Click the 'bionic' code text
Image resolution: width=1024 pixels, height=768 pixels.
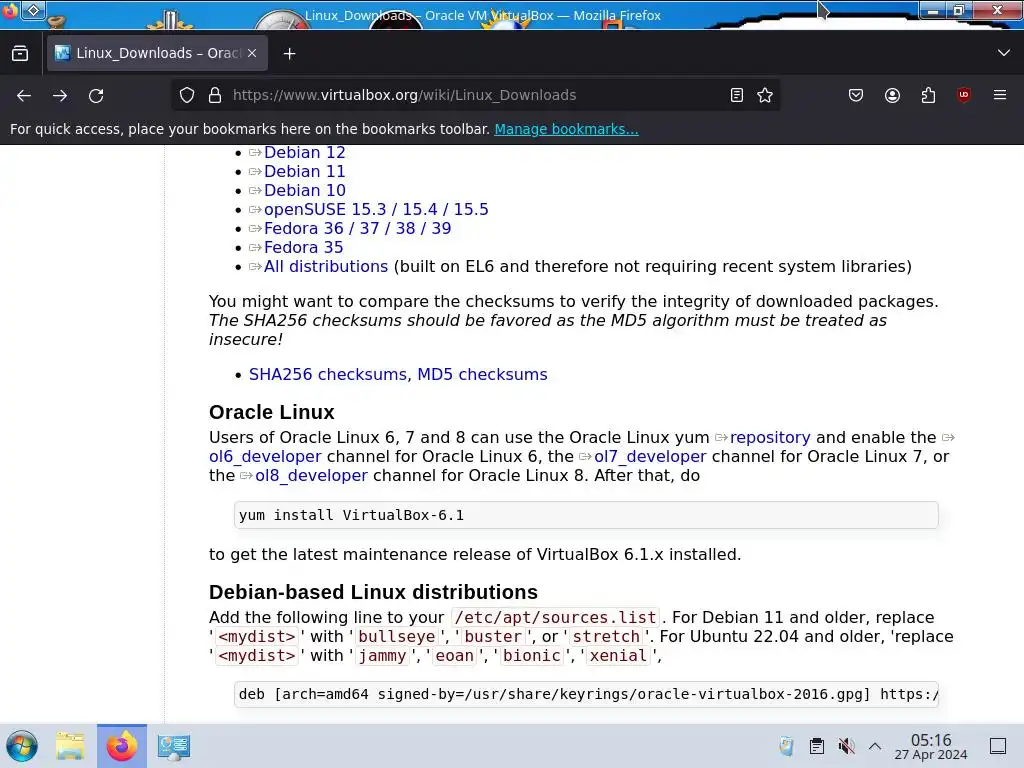point(532,656)
